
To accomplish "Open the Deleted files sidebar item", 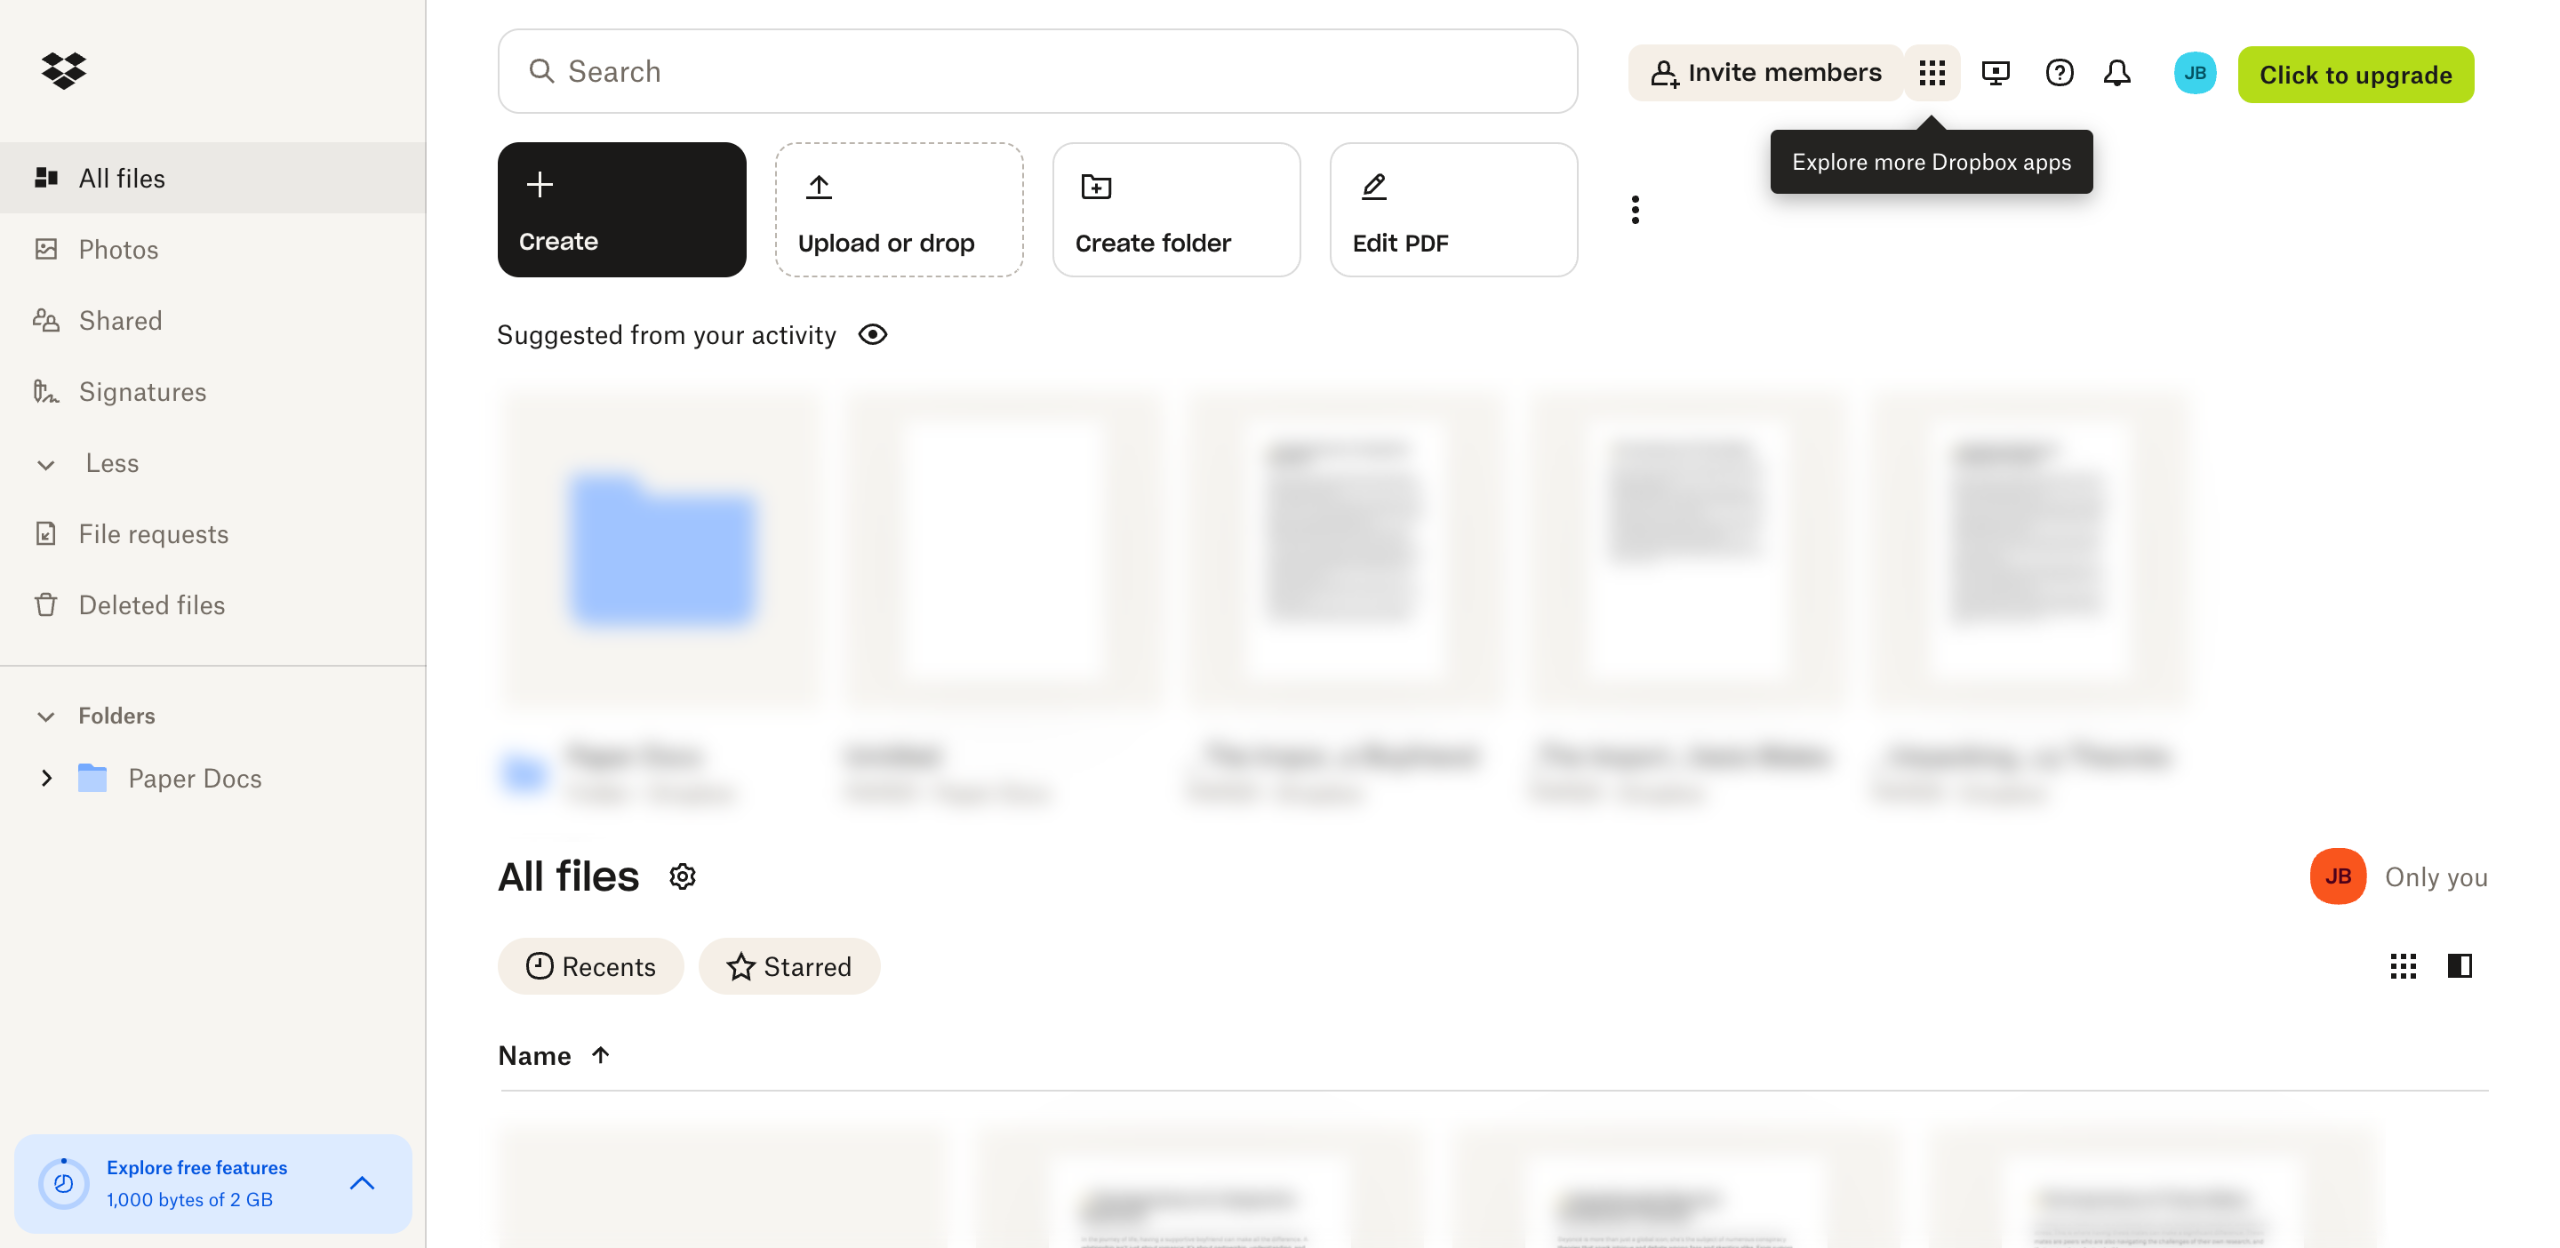I will (152, 605).
